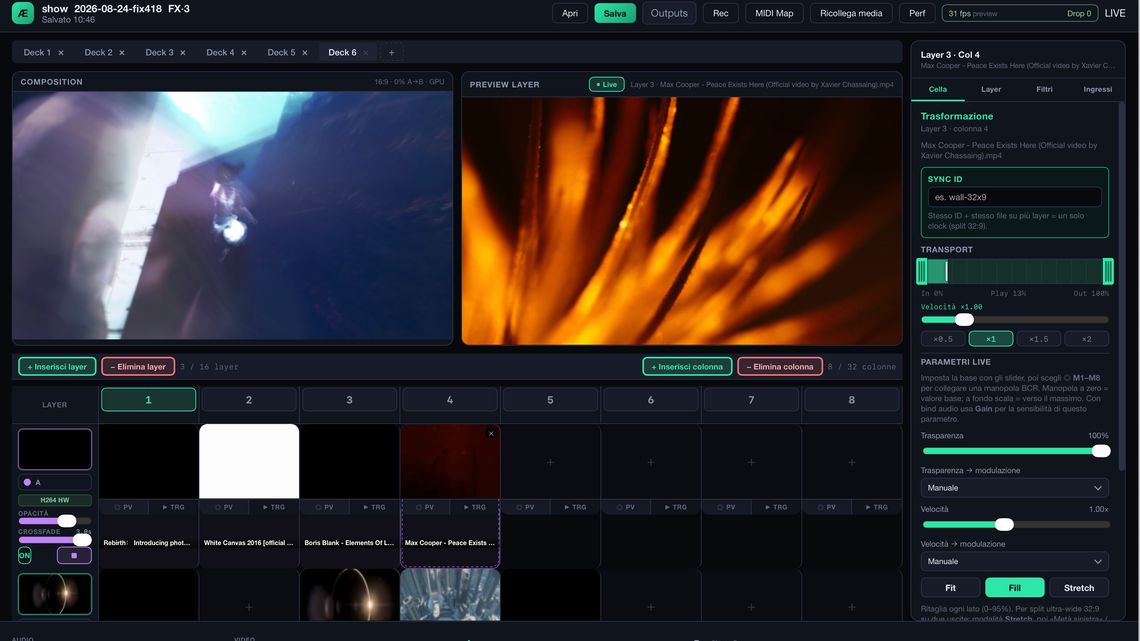
Task: Click the left In trim handle in Transport
Action: (x=922, y=271)
